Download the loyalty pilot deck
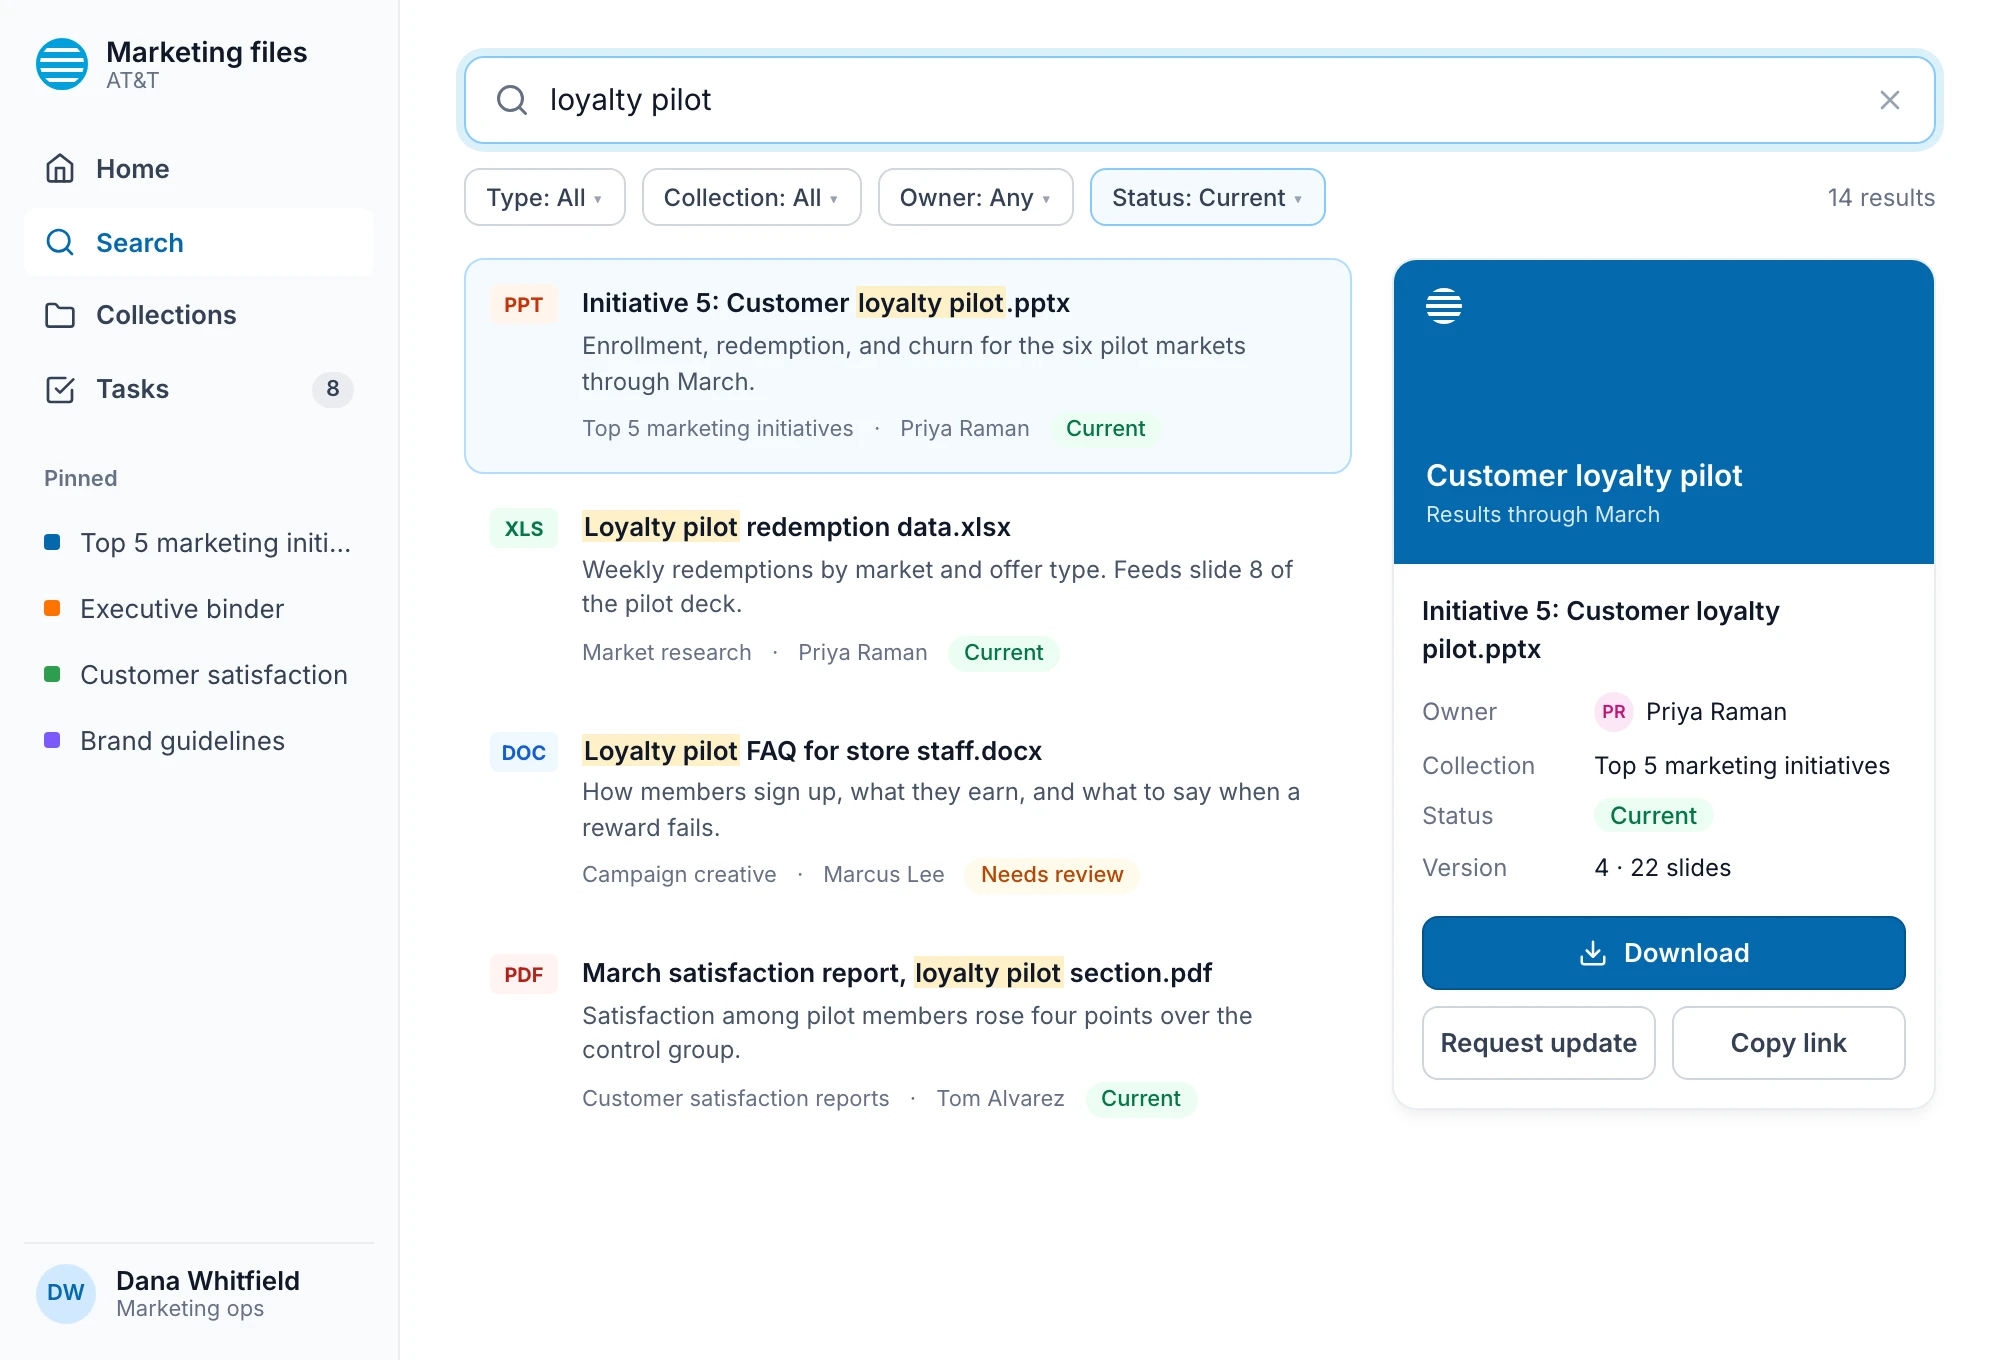The image size is (2000, 1360). point(1663,953)
